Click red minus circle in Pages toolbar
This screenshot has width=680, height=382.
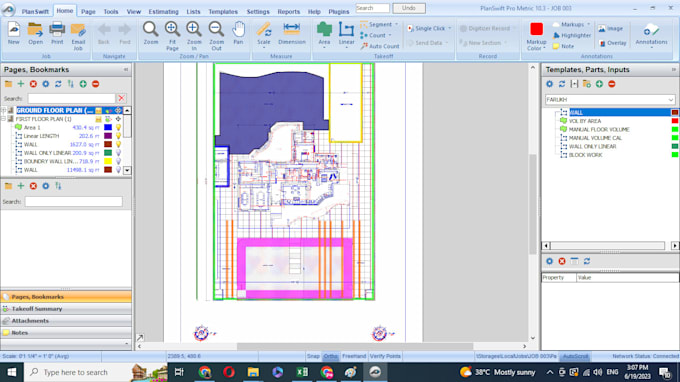95,84
